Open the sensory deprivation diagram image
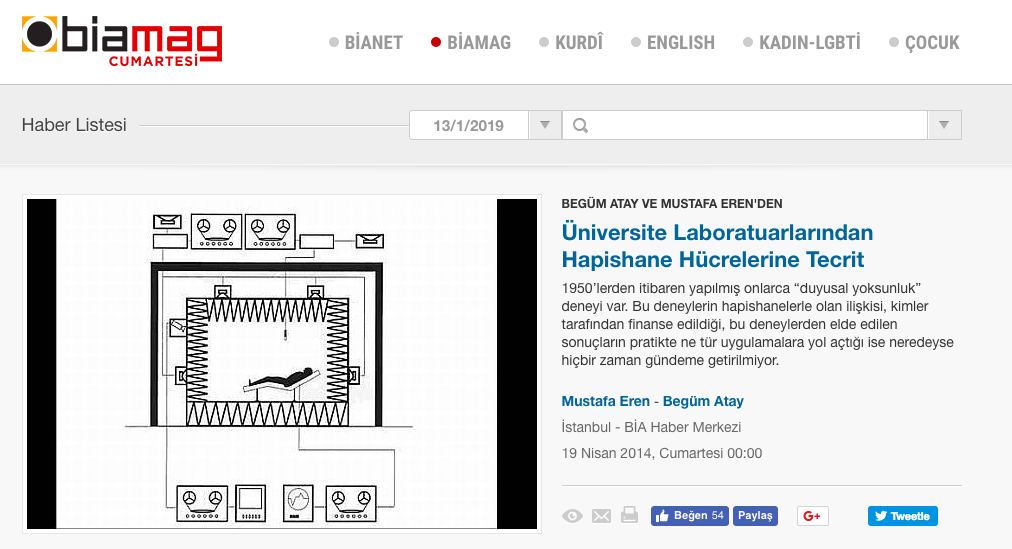This screenshot has width=1012, height=549. (x=281, y=364)
